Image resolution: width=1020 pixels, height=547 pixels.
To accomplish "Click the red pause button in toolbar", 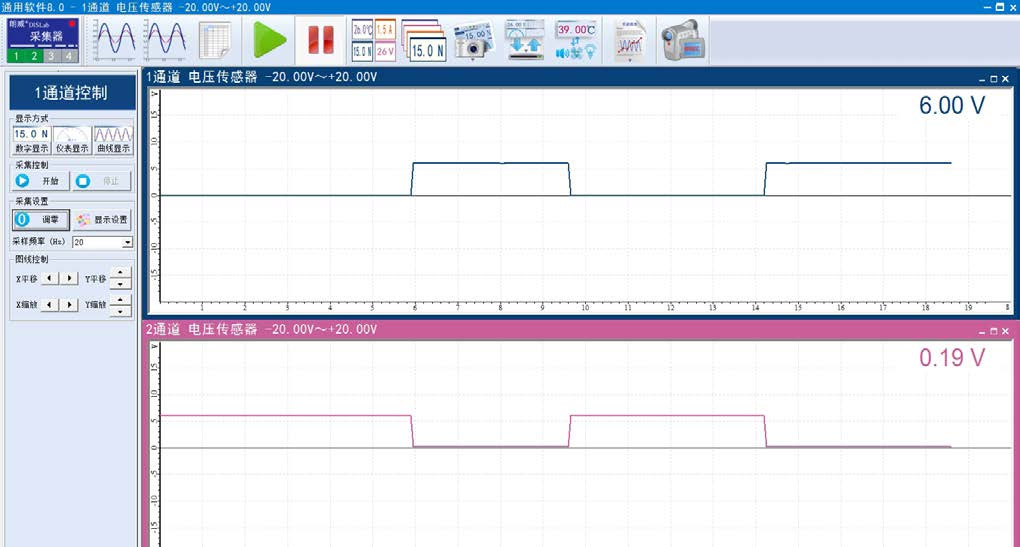I will pyautogui.click(x=321, y=40).
